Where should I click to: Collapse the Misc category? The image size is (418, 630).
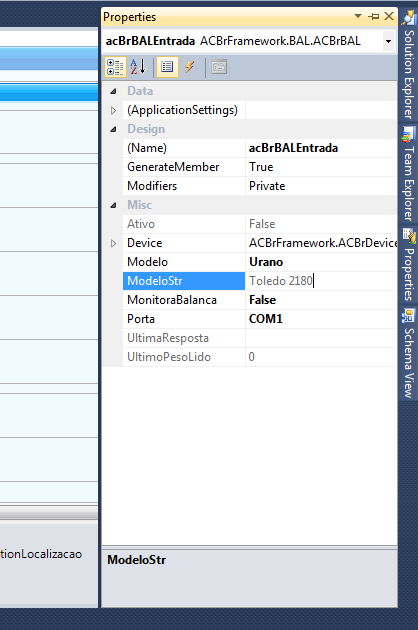(113, 205)
